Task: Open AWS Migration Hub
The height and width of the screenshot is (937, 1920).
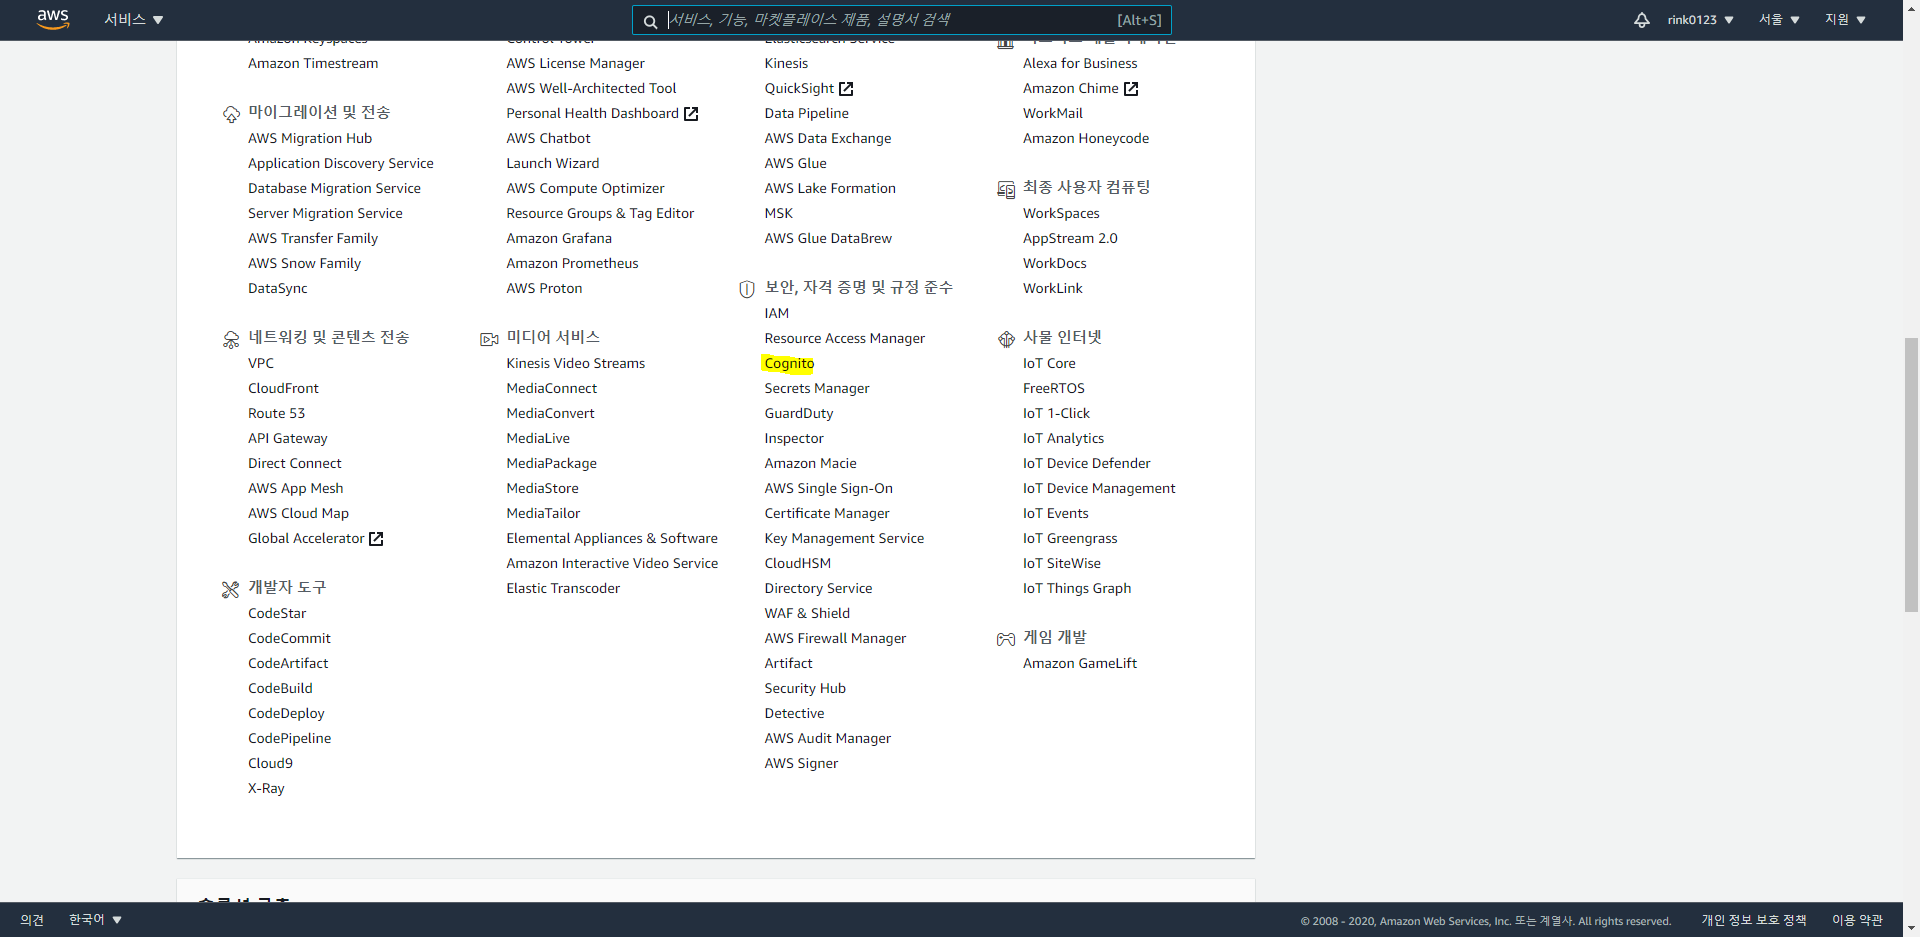Action: [310, 139]
